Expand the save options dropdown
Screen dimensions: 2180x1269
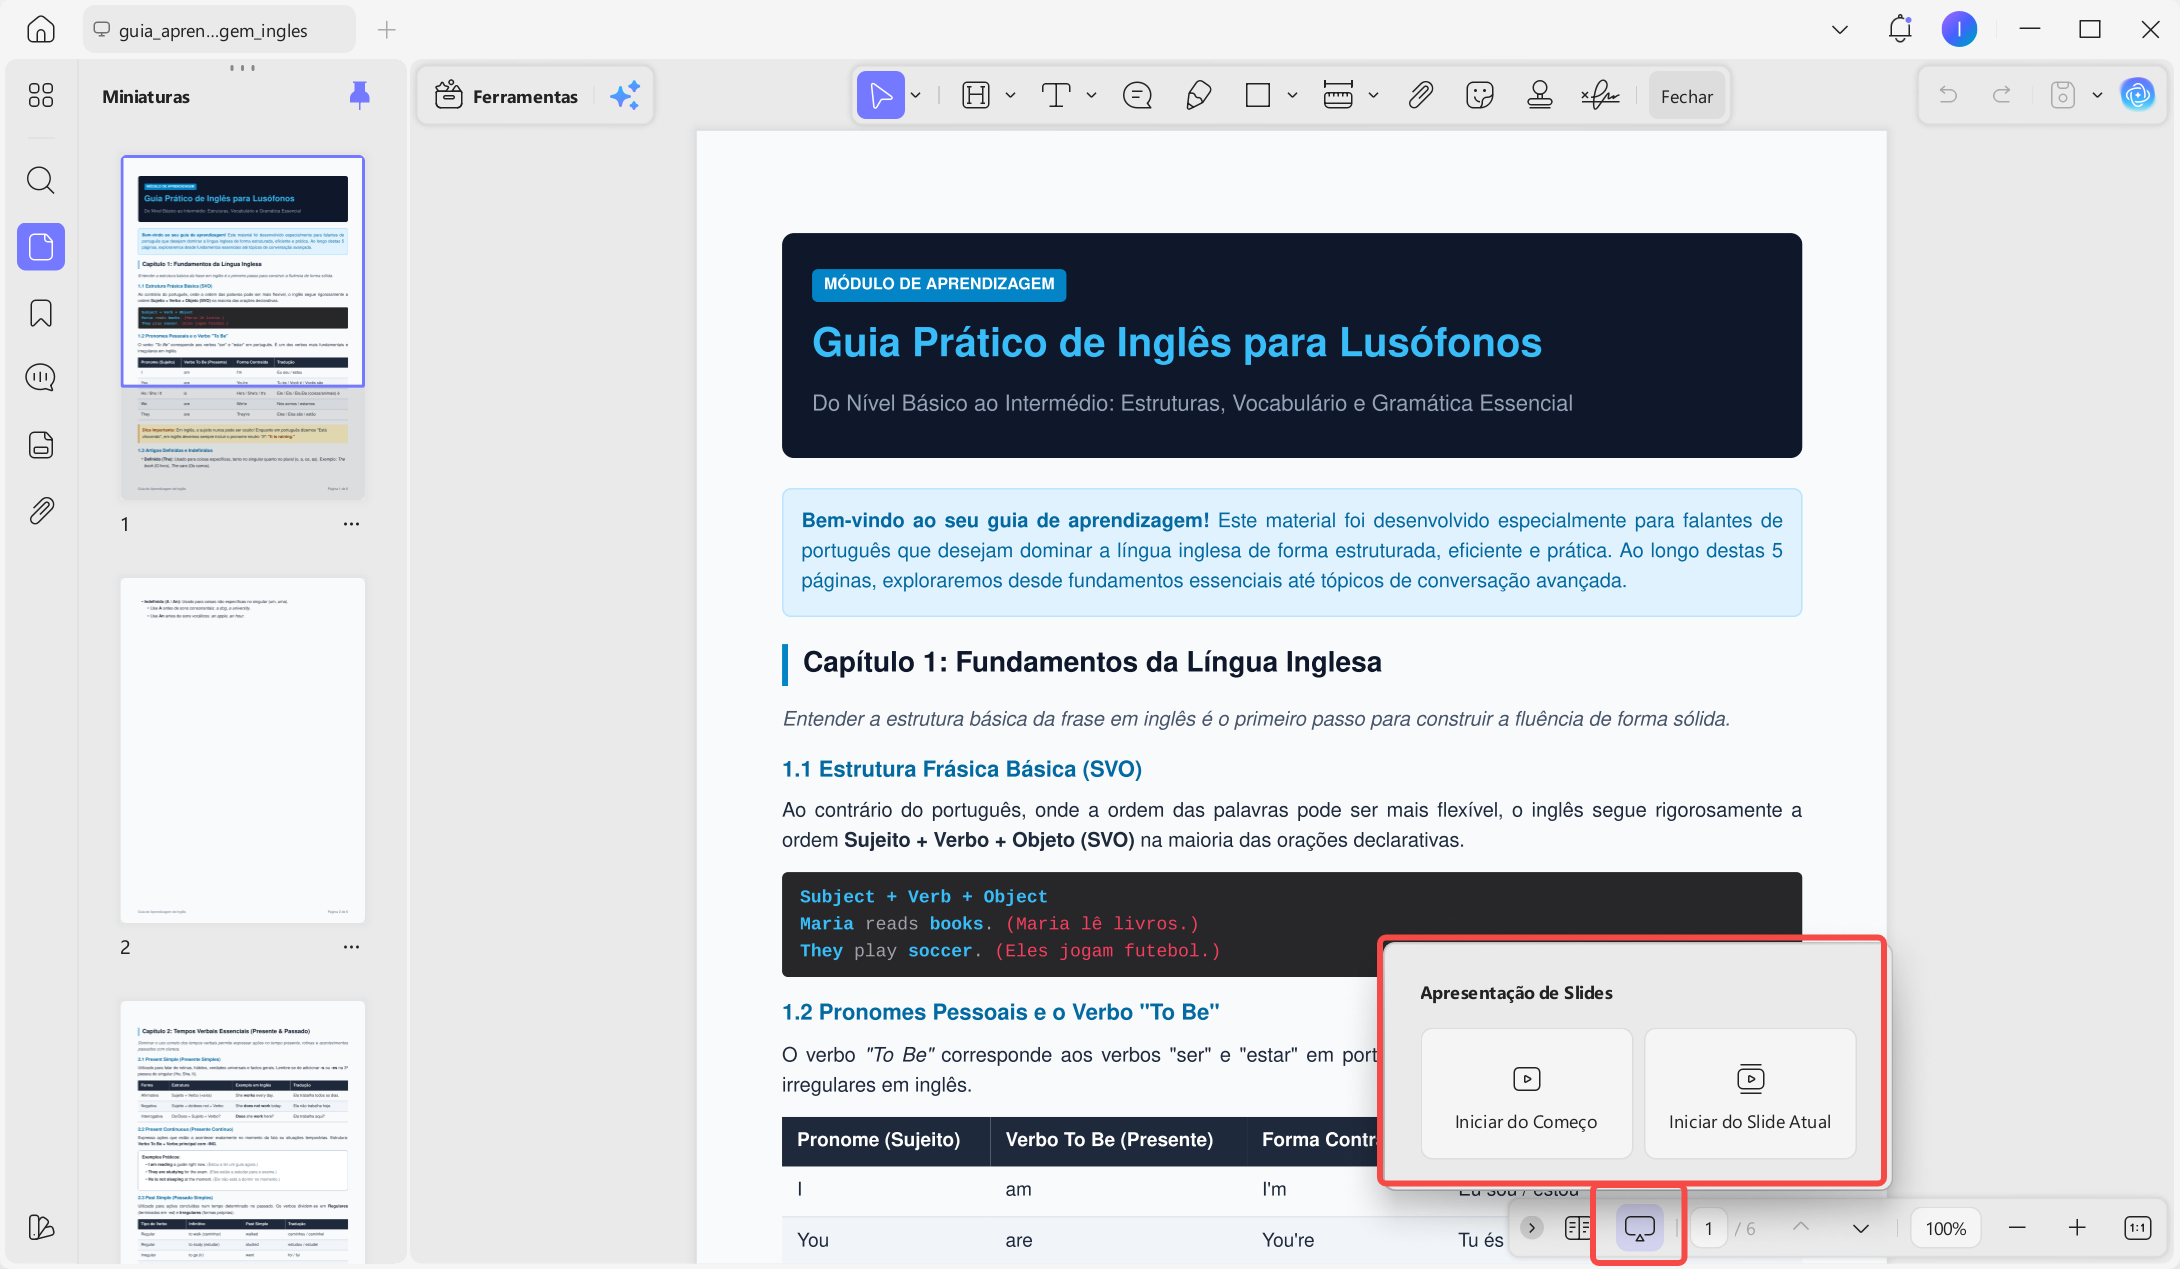2097,95
